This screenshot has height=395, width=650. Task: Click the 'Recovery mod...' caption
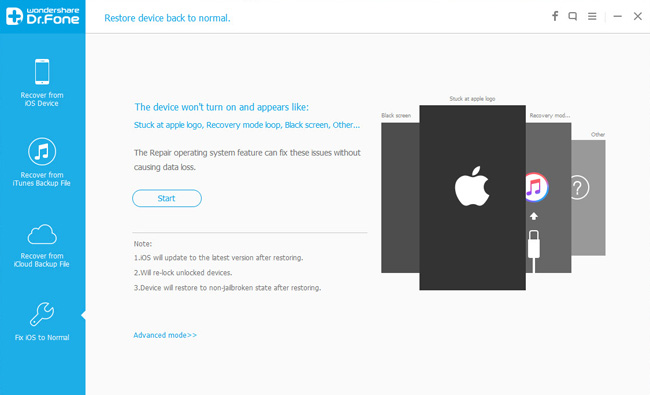click(550, 115)
